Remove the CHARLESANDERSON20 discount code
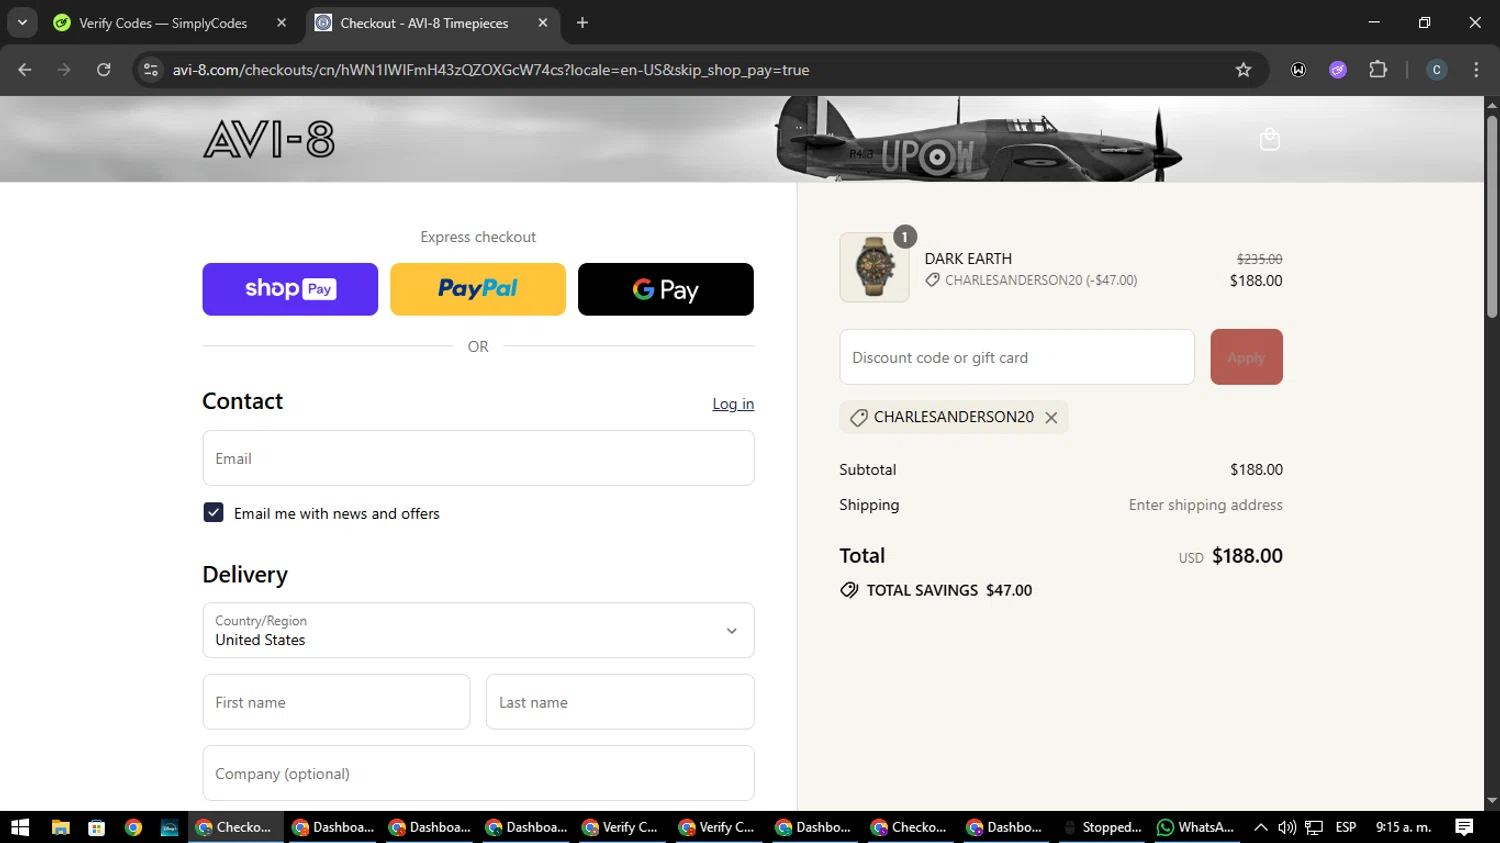 click(1051, 418)
